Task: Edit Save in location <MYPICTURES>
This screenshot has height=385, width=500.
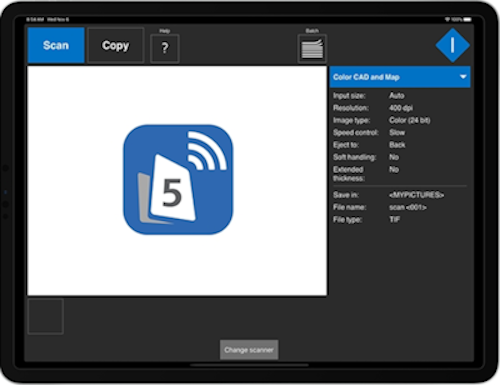Action: 416,195
